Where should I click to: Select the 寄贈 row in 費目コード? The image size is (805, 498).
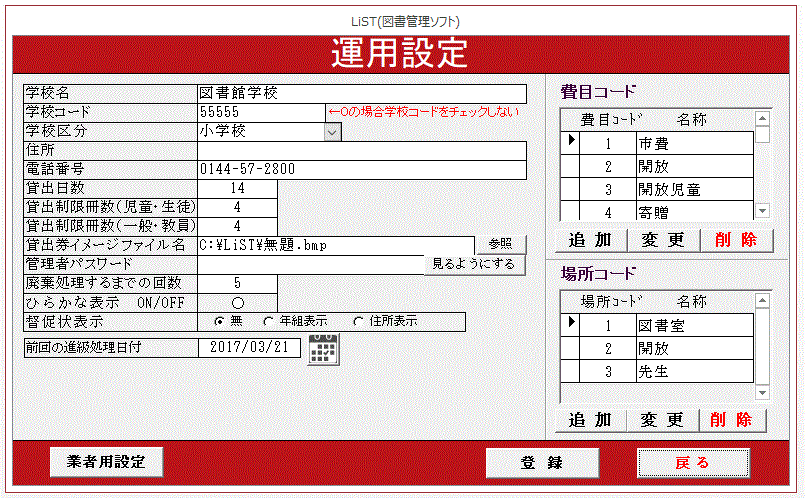pyautogui.click(x=657, y=211)
